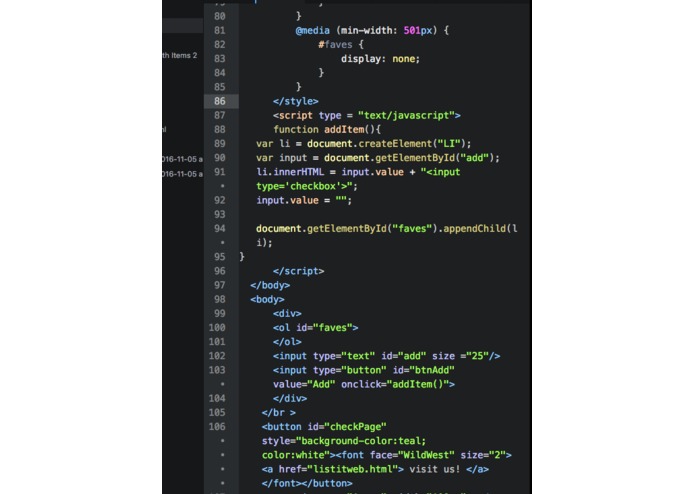Click line number 106 in the gutter
695x494 pixels.
[217, 427]
